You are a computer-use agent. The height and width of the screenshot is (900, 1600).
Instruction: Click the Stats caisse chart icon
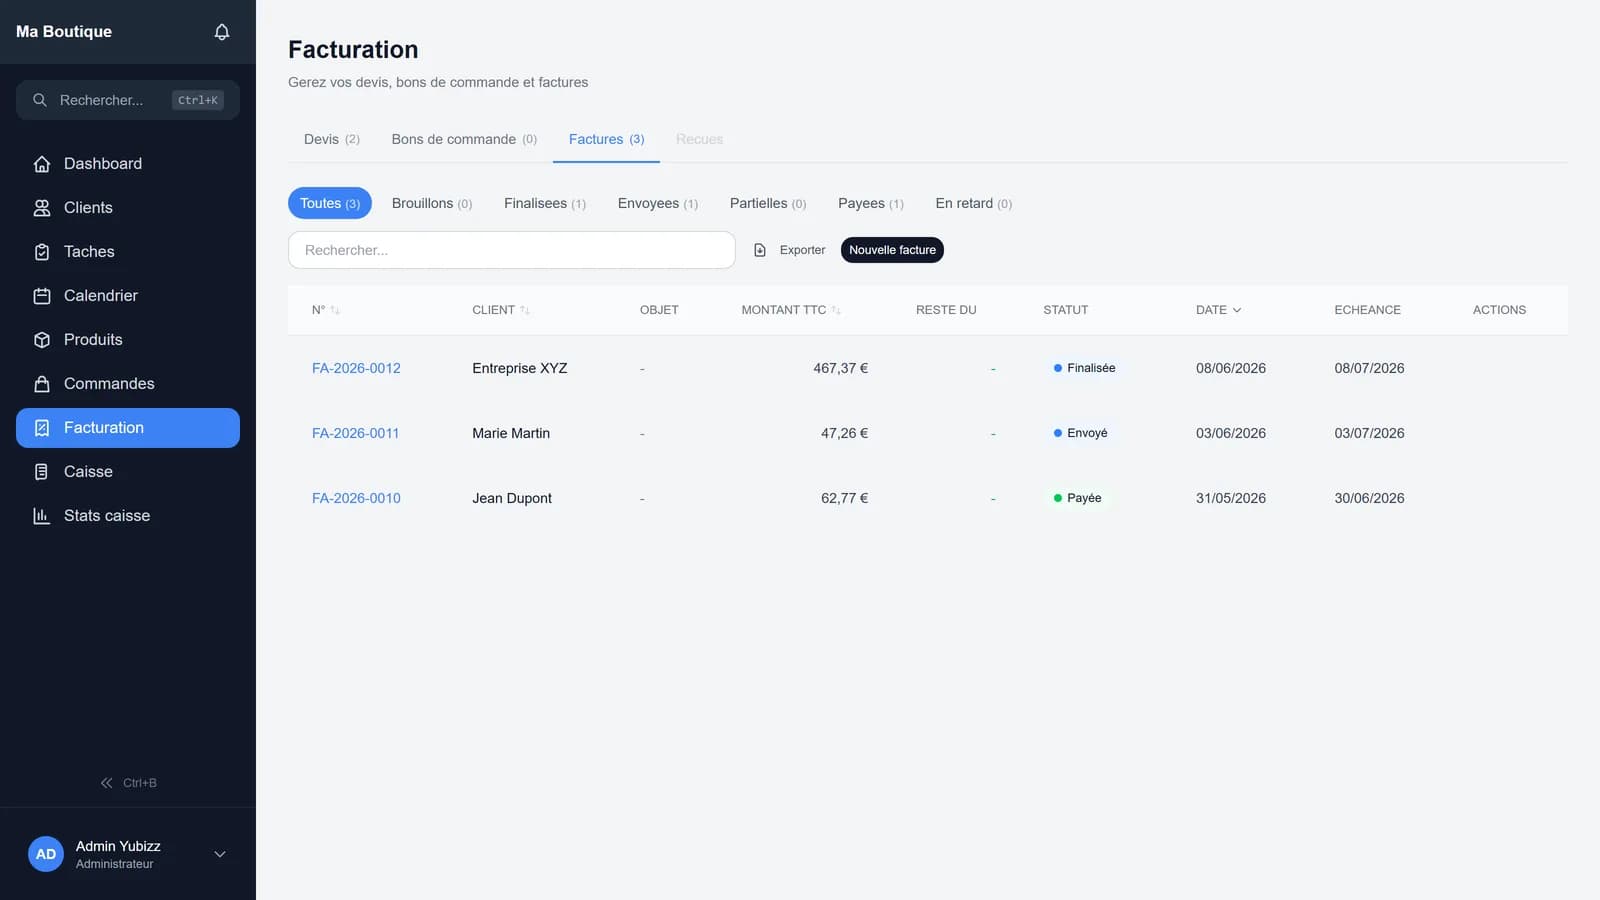pyautogui.click(x=42, y=516)
